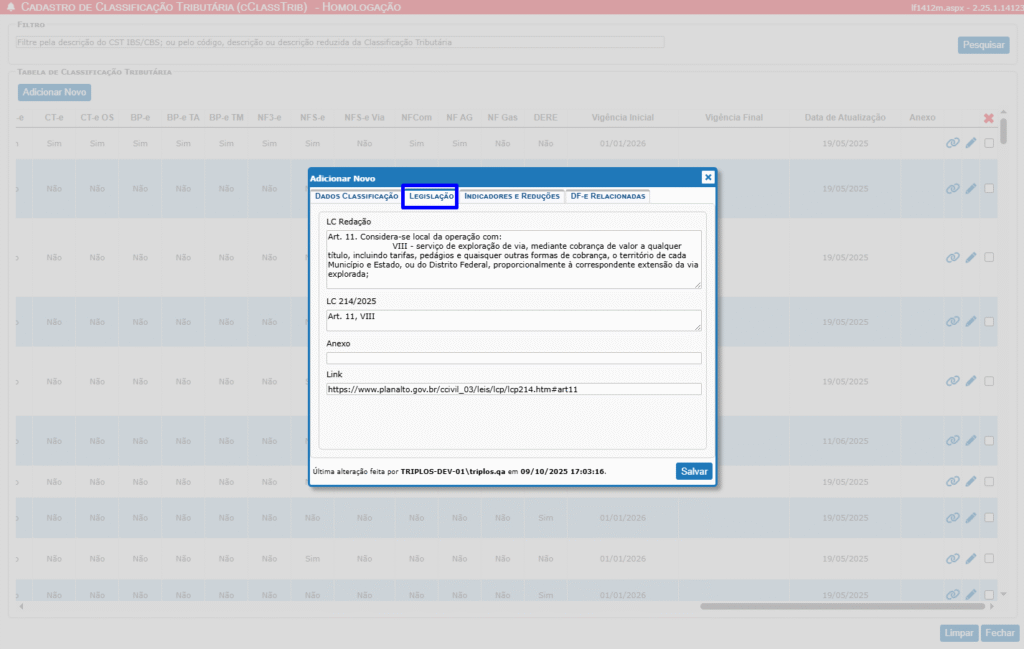1024x649 pixels.
Task: Focus the Link URL text field
Action: (x=513, y=389)
